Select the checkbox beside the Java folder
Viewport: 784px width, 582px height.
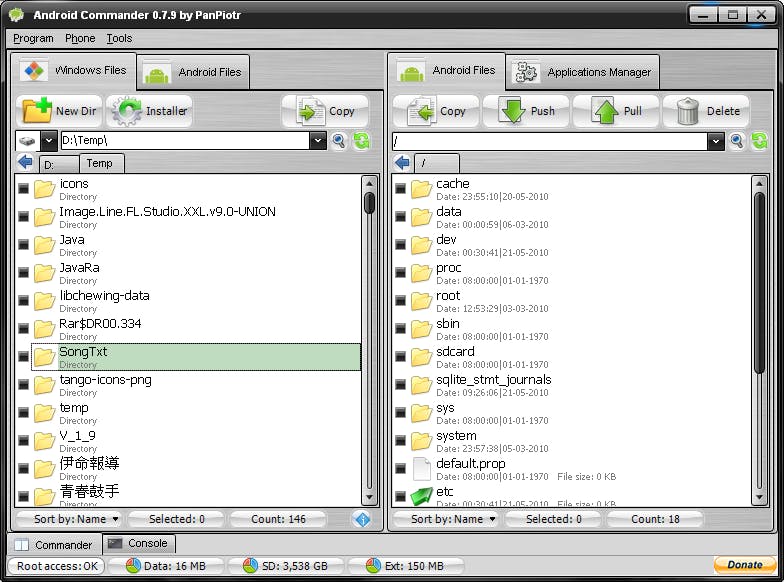click(x=24, y=244)
